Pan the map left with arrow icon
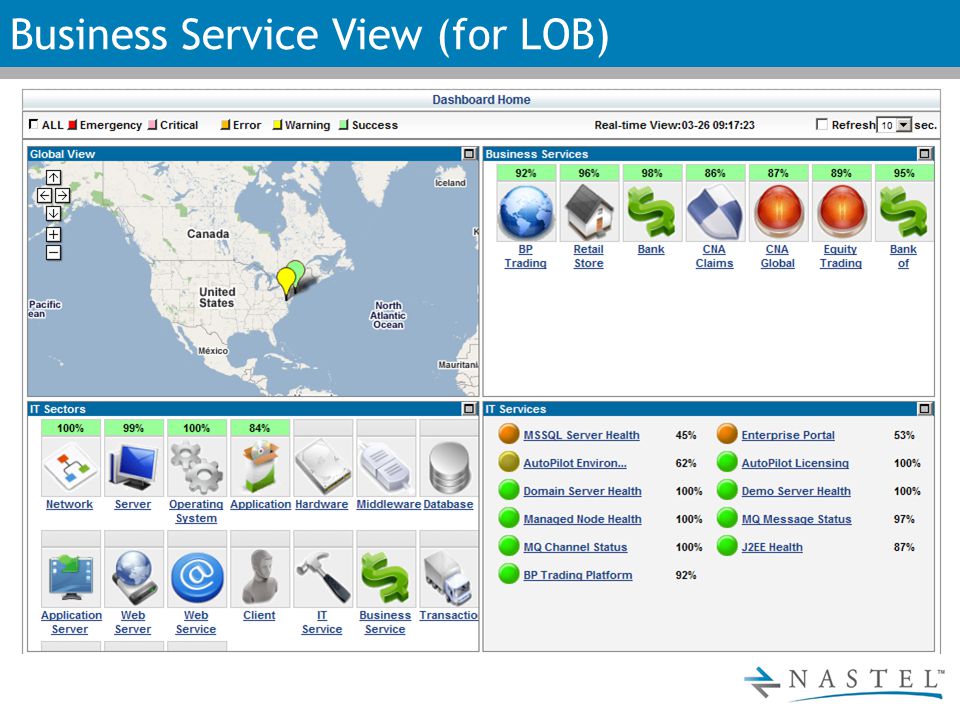The image size is (960, 720). tap(44, 195)
